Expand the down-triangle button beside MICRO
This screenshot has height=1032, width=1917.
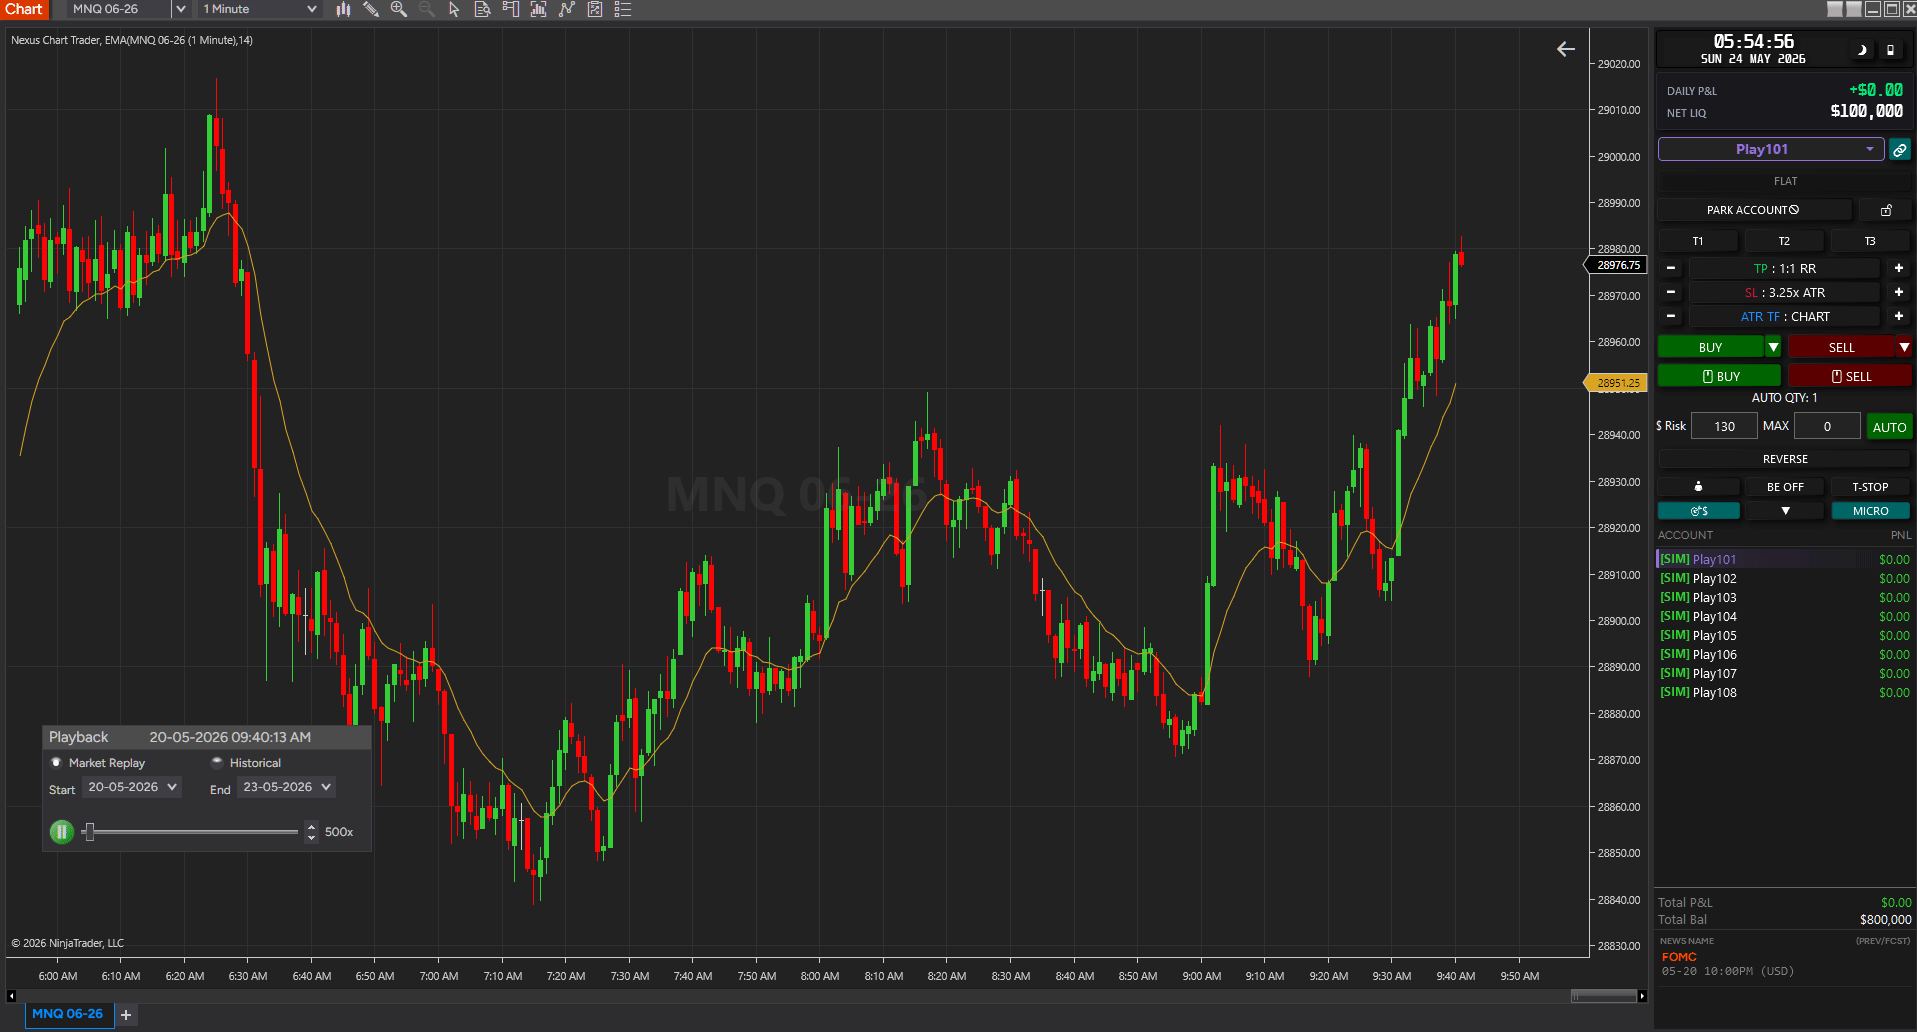(1785, 511)
